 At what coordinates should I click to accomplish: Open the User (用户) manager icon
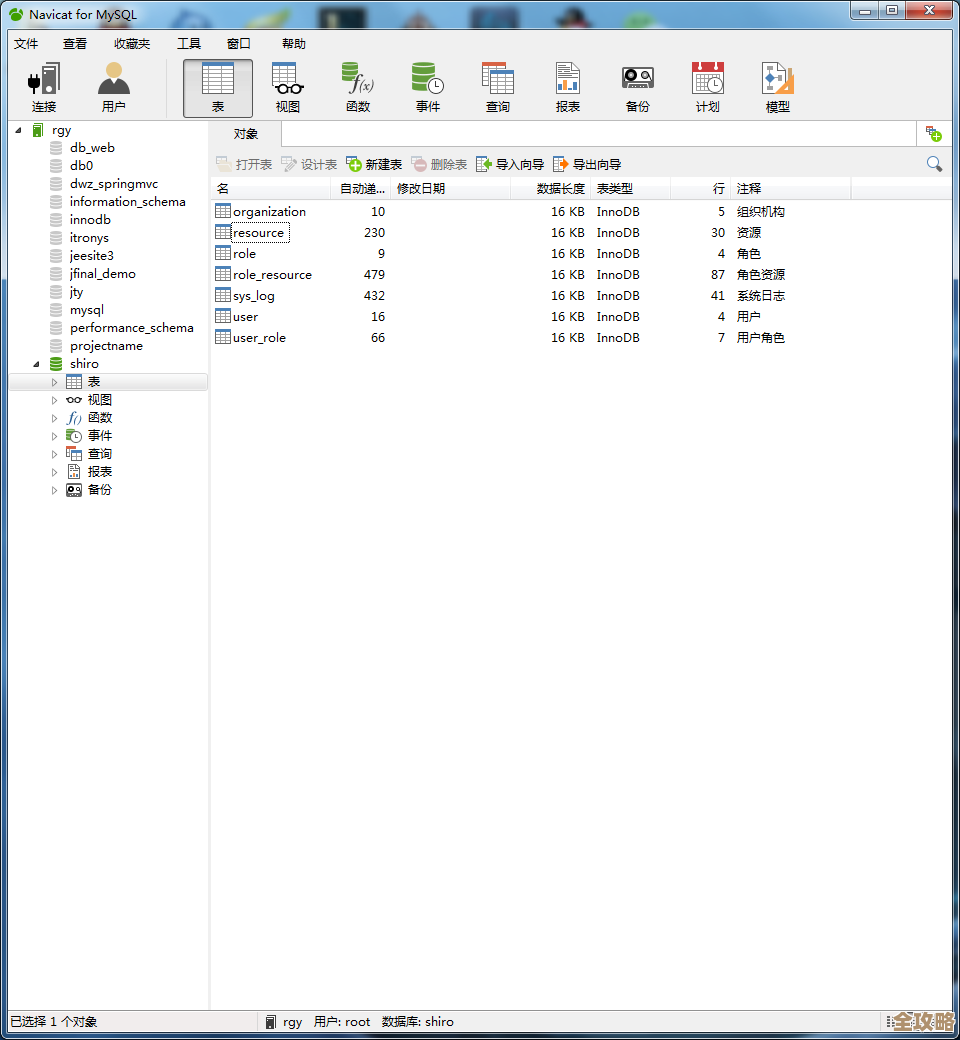tap(114, 79)
